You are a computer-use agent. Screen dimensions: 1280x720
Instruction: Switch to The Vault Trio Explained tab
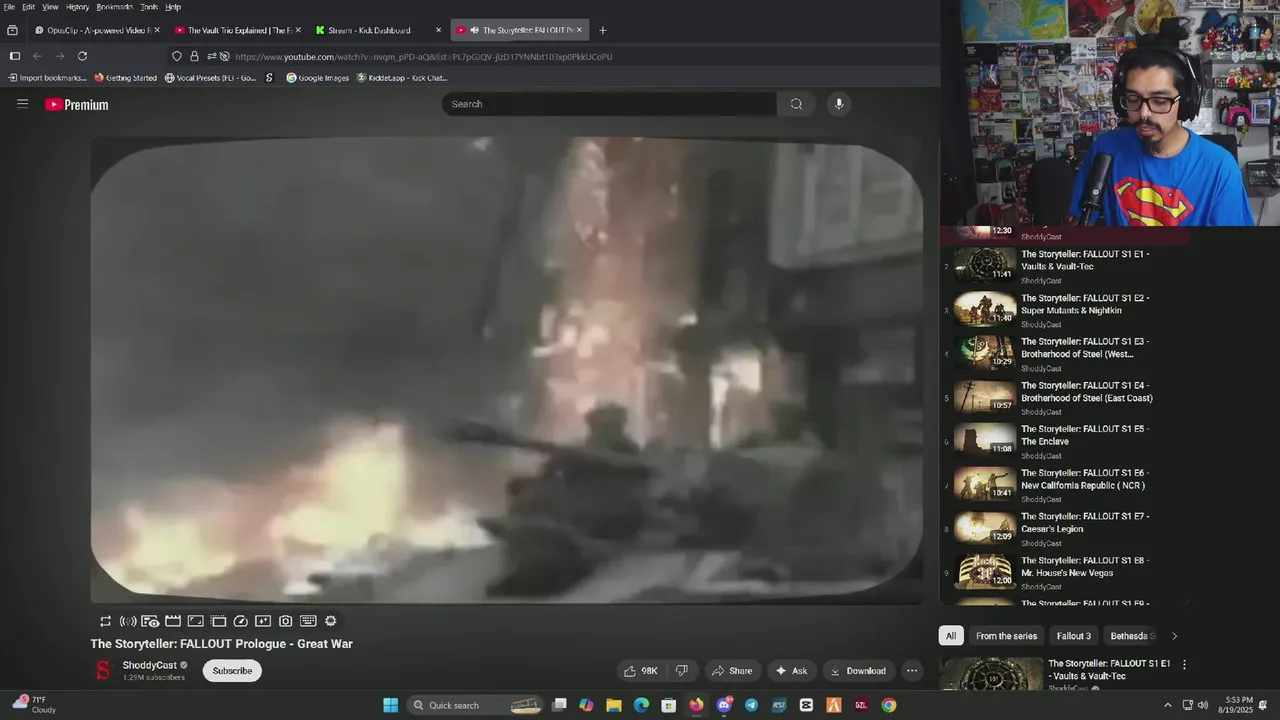(x=236, y=30)
